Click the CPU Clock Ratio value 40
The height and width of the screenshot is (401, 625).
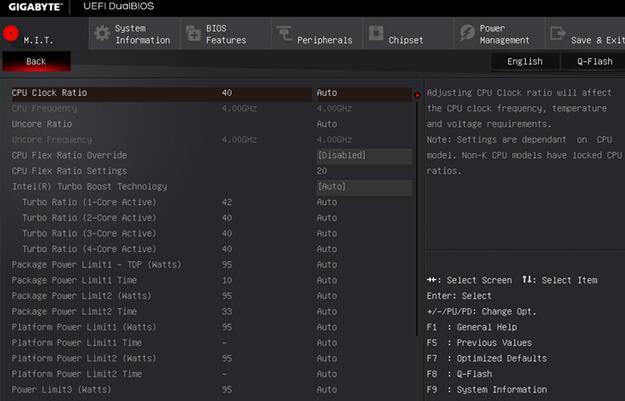pyautogui.click(x=227, y=93)
